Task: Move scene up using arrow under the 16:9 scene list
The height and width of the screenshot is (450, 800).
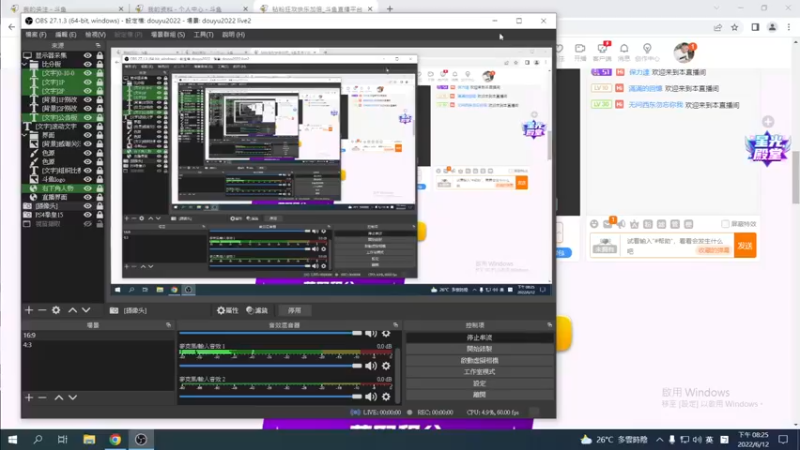Action: coord(59,397)
